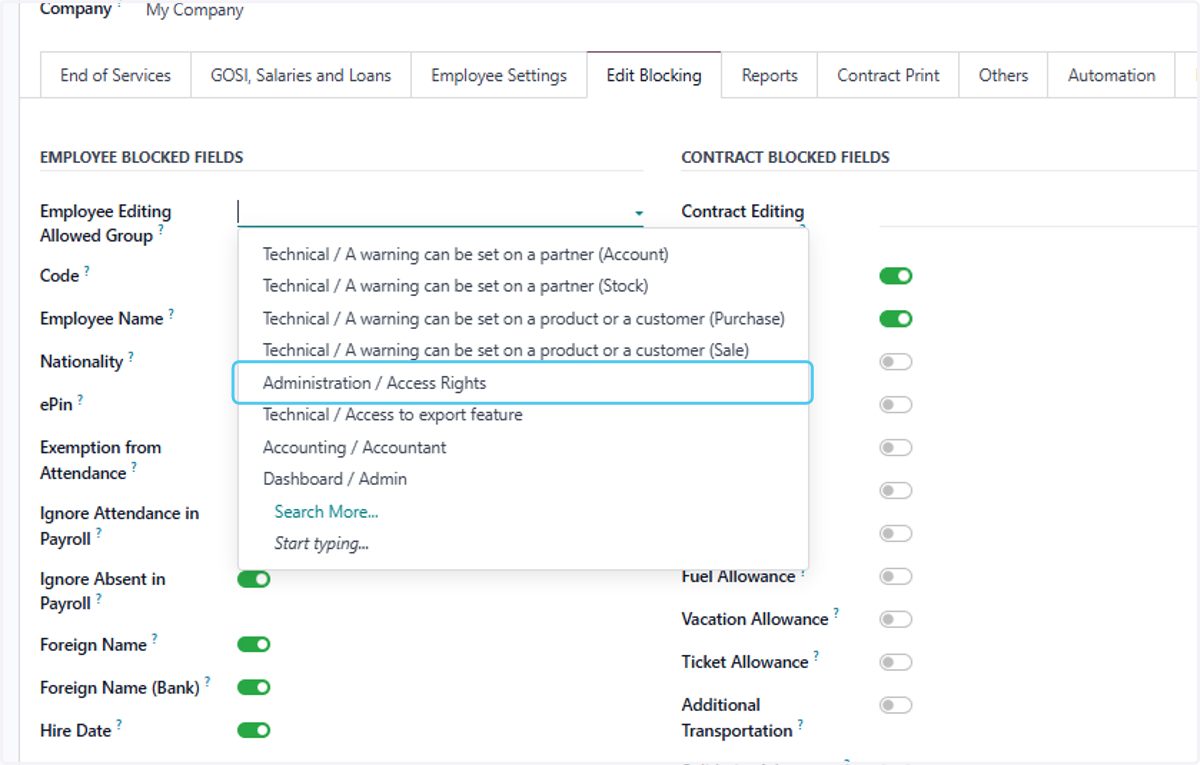The width and height of the screenshot is (1200, 765).
Task: Click help icon next to Employee Name
Action: [x=171, y=313]
